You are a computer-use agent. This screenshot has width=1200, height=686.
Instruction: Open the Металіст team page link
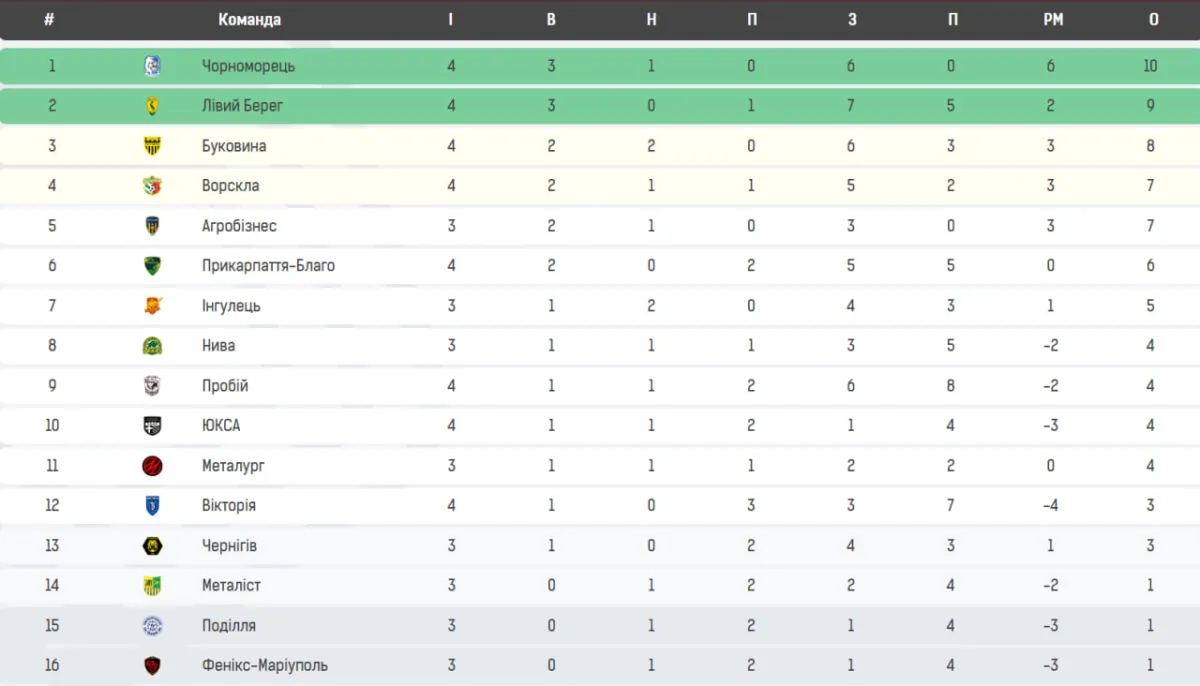[x=231, y=586]
